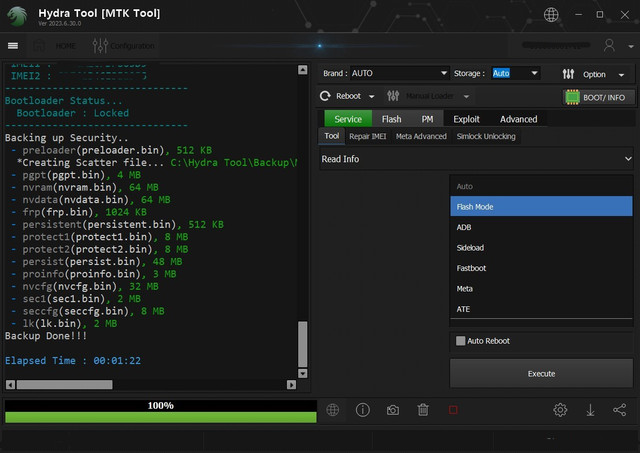
Task: Expand the Manual Loader dropdown arrow
Action: point(466,97)
